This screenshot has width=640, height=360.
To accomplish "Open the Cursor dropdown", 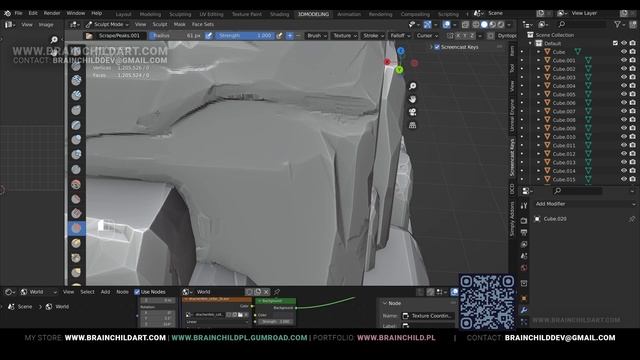I will pyautogui.click(x=427, y=36).
